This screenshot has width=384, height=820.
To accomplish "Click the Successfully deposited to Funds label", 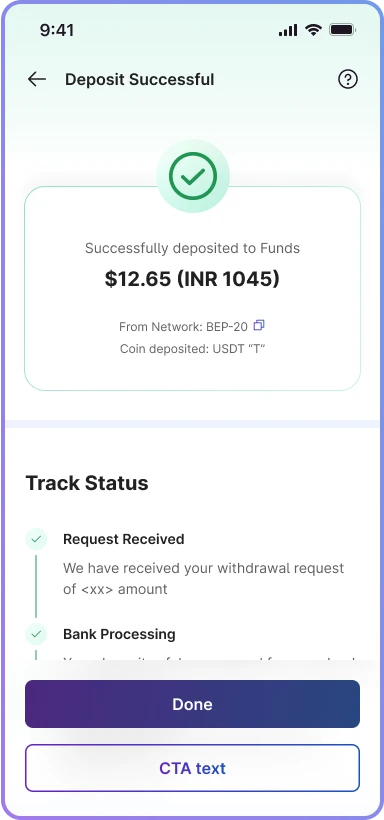I will pyautogui.click(x=193, y=248).
